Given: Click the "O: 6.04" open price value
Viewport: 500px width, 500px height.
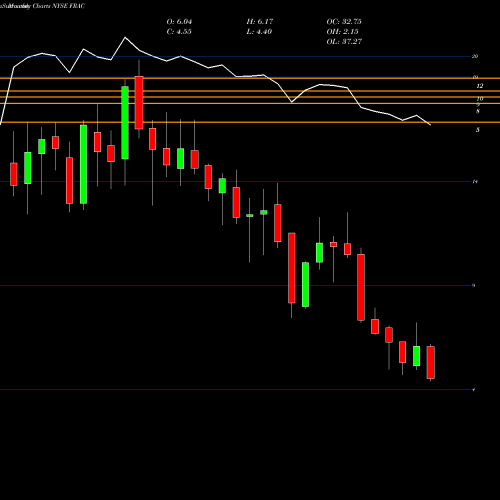Looking at the screenshot, I should pos(179,22).
